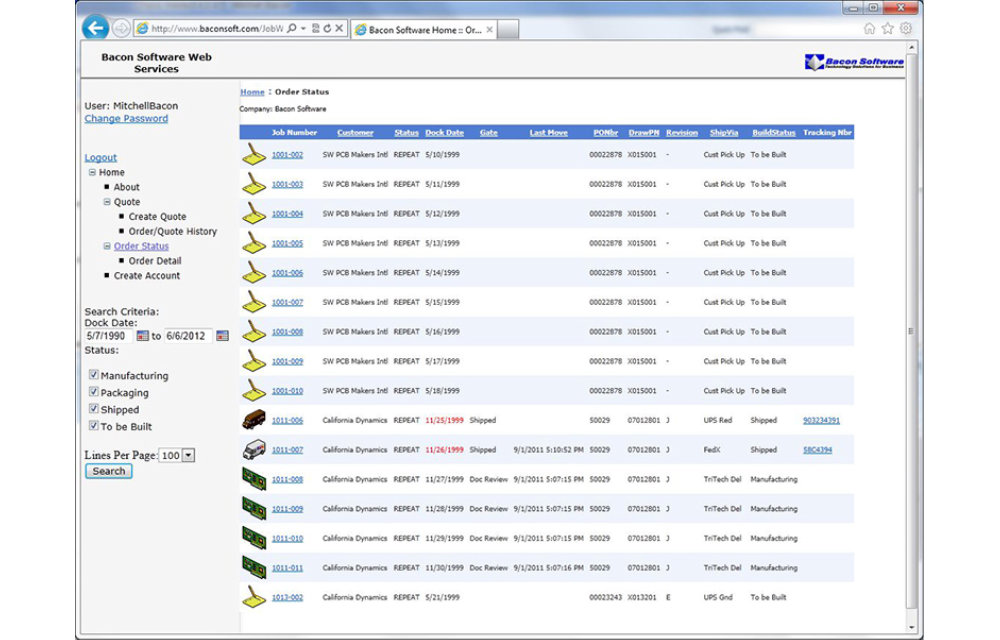Viewport: 1000px width, 640px height.
Task: Open the address bar dropdown arrow
Action: [x=304, y=29]
